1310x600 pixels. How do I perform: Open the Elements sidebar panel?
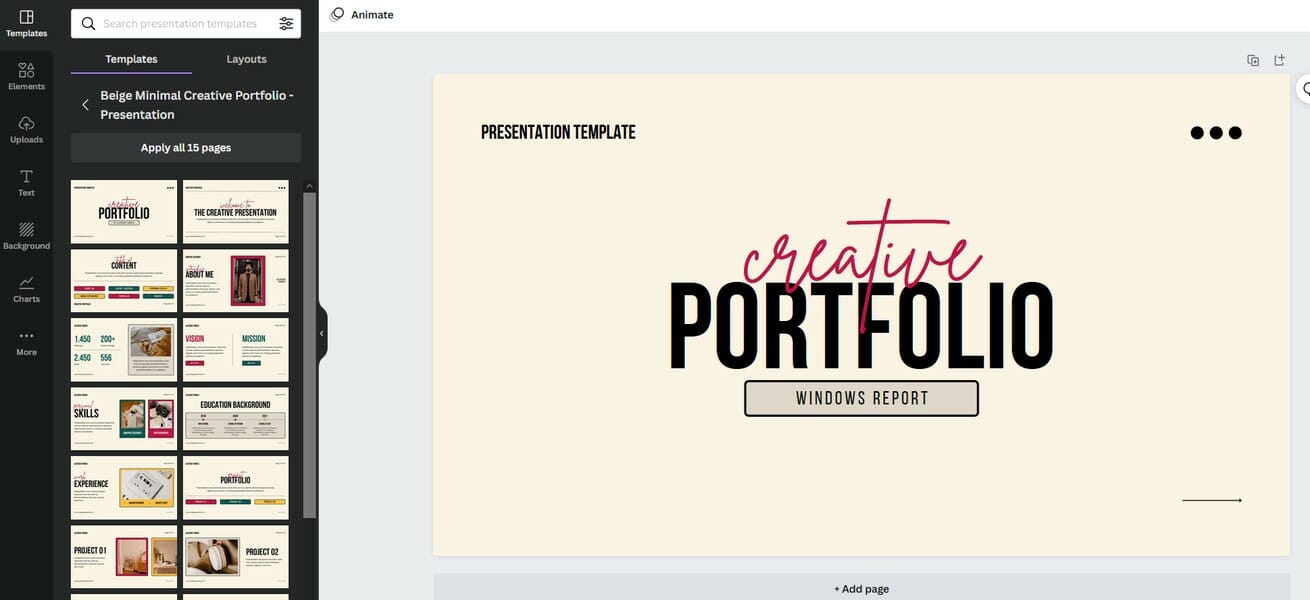pyautogui.click(x=26, y=77)
